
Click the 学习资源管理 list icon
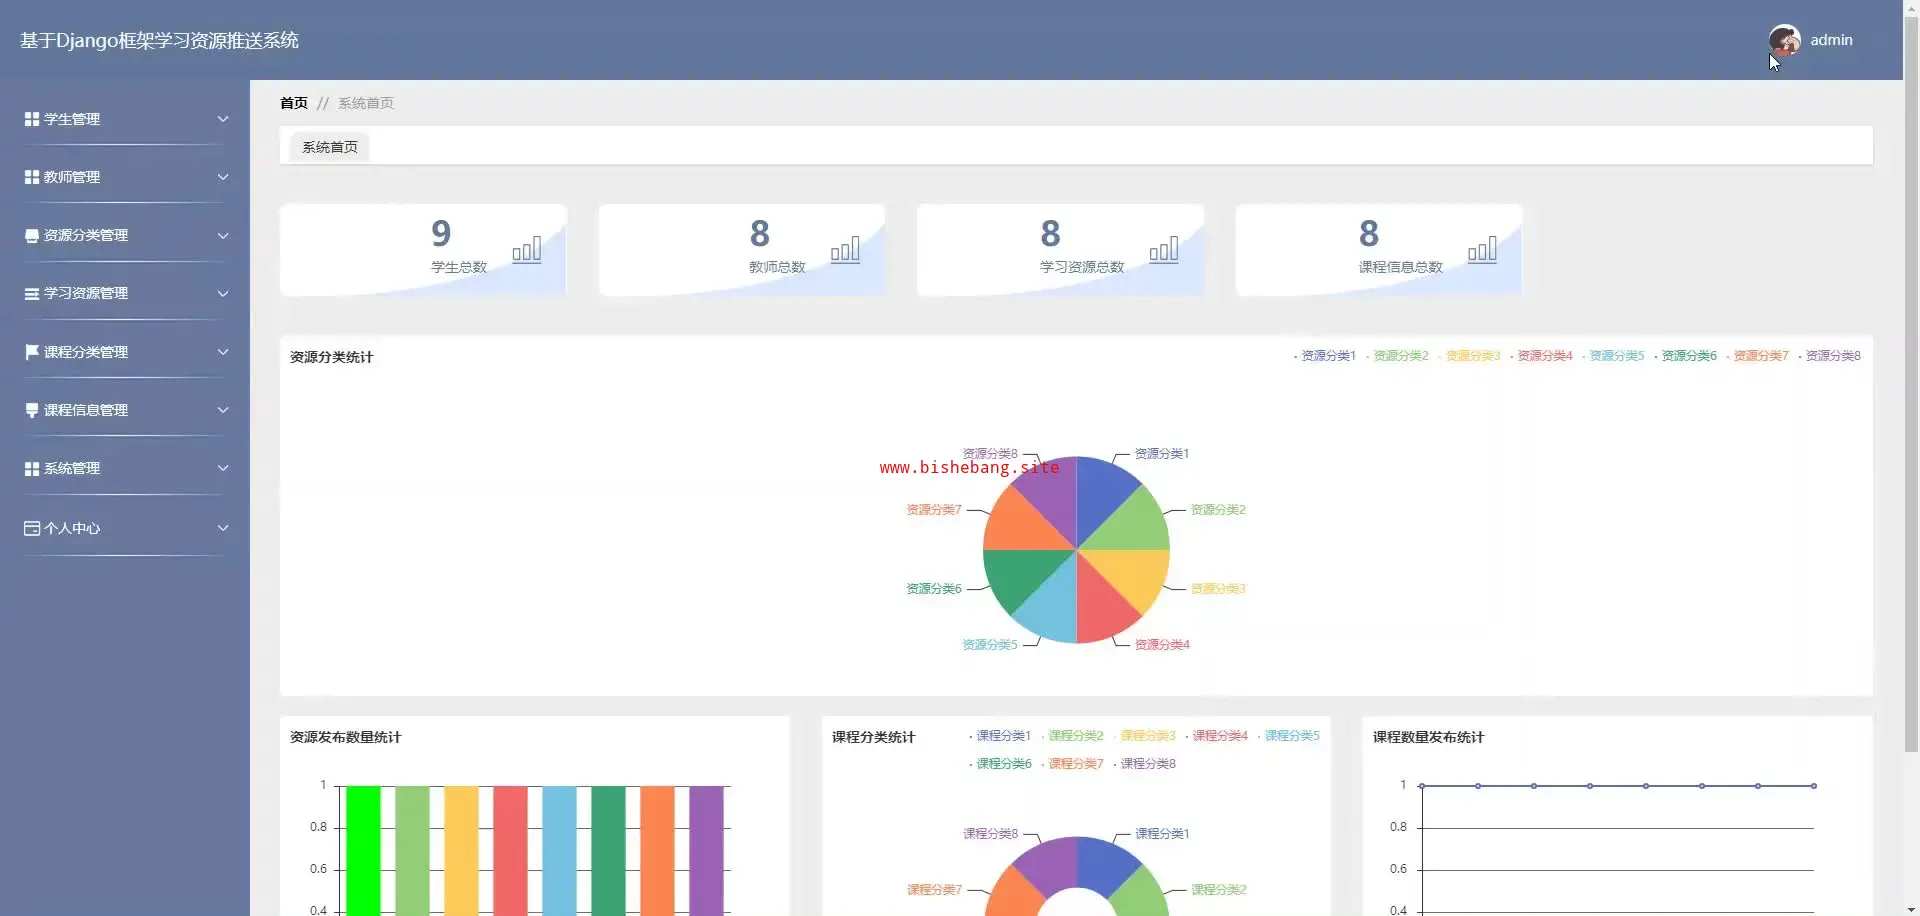click(32, 294)
